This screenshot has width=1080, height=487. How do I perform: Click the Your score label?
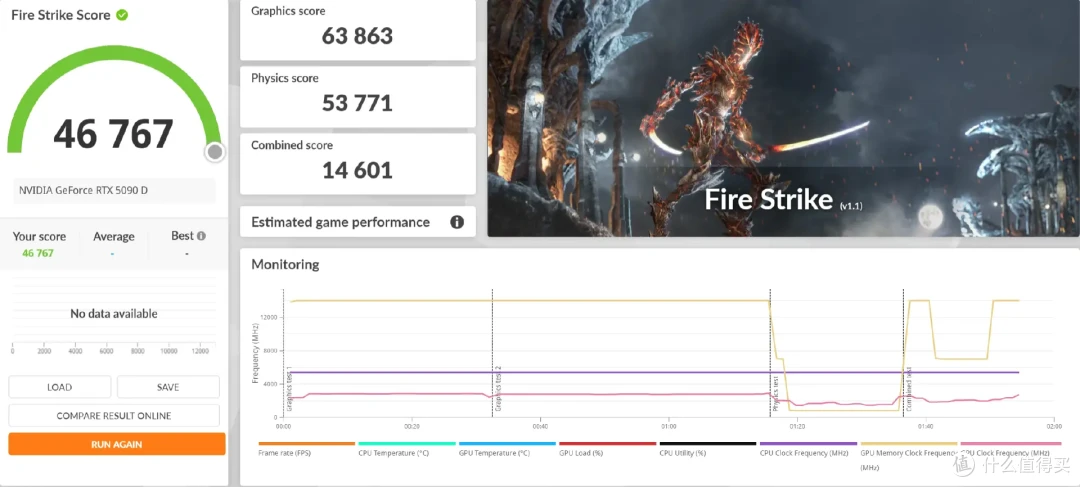(x=39, y=236)
